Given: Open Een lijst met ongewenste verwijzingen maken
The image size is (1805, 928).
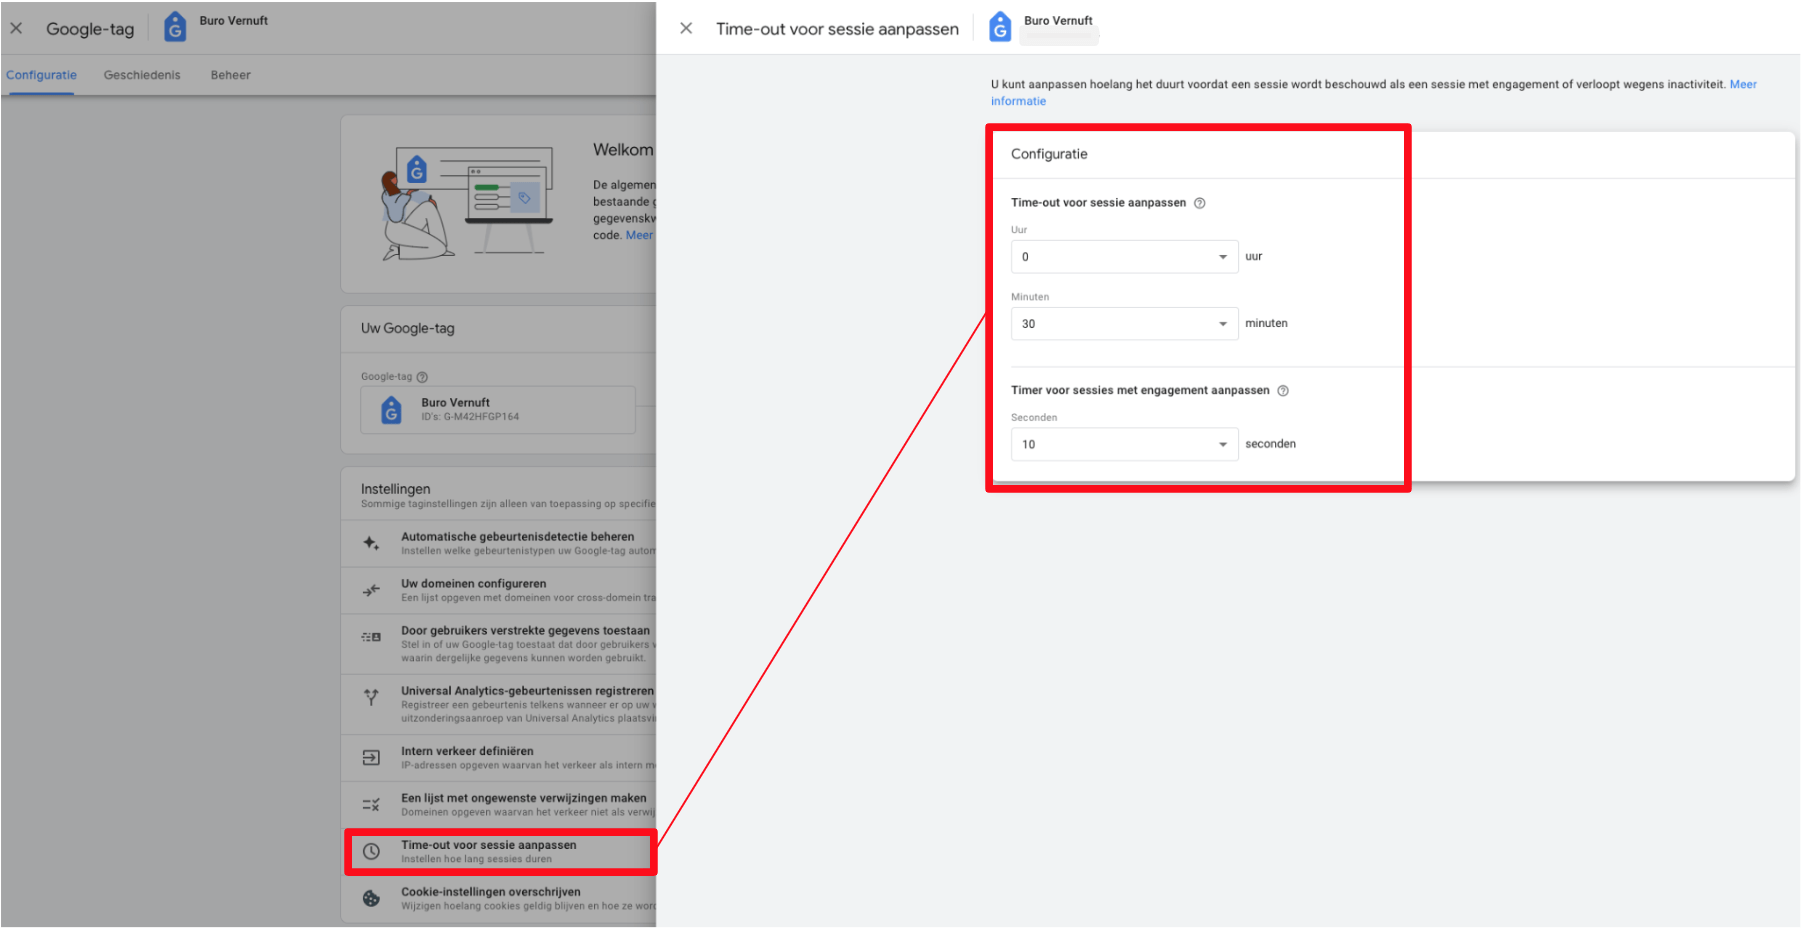Looking at the screenshot, I should [x=523, y=799].
